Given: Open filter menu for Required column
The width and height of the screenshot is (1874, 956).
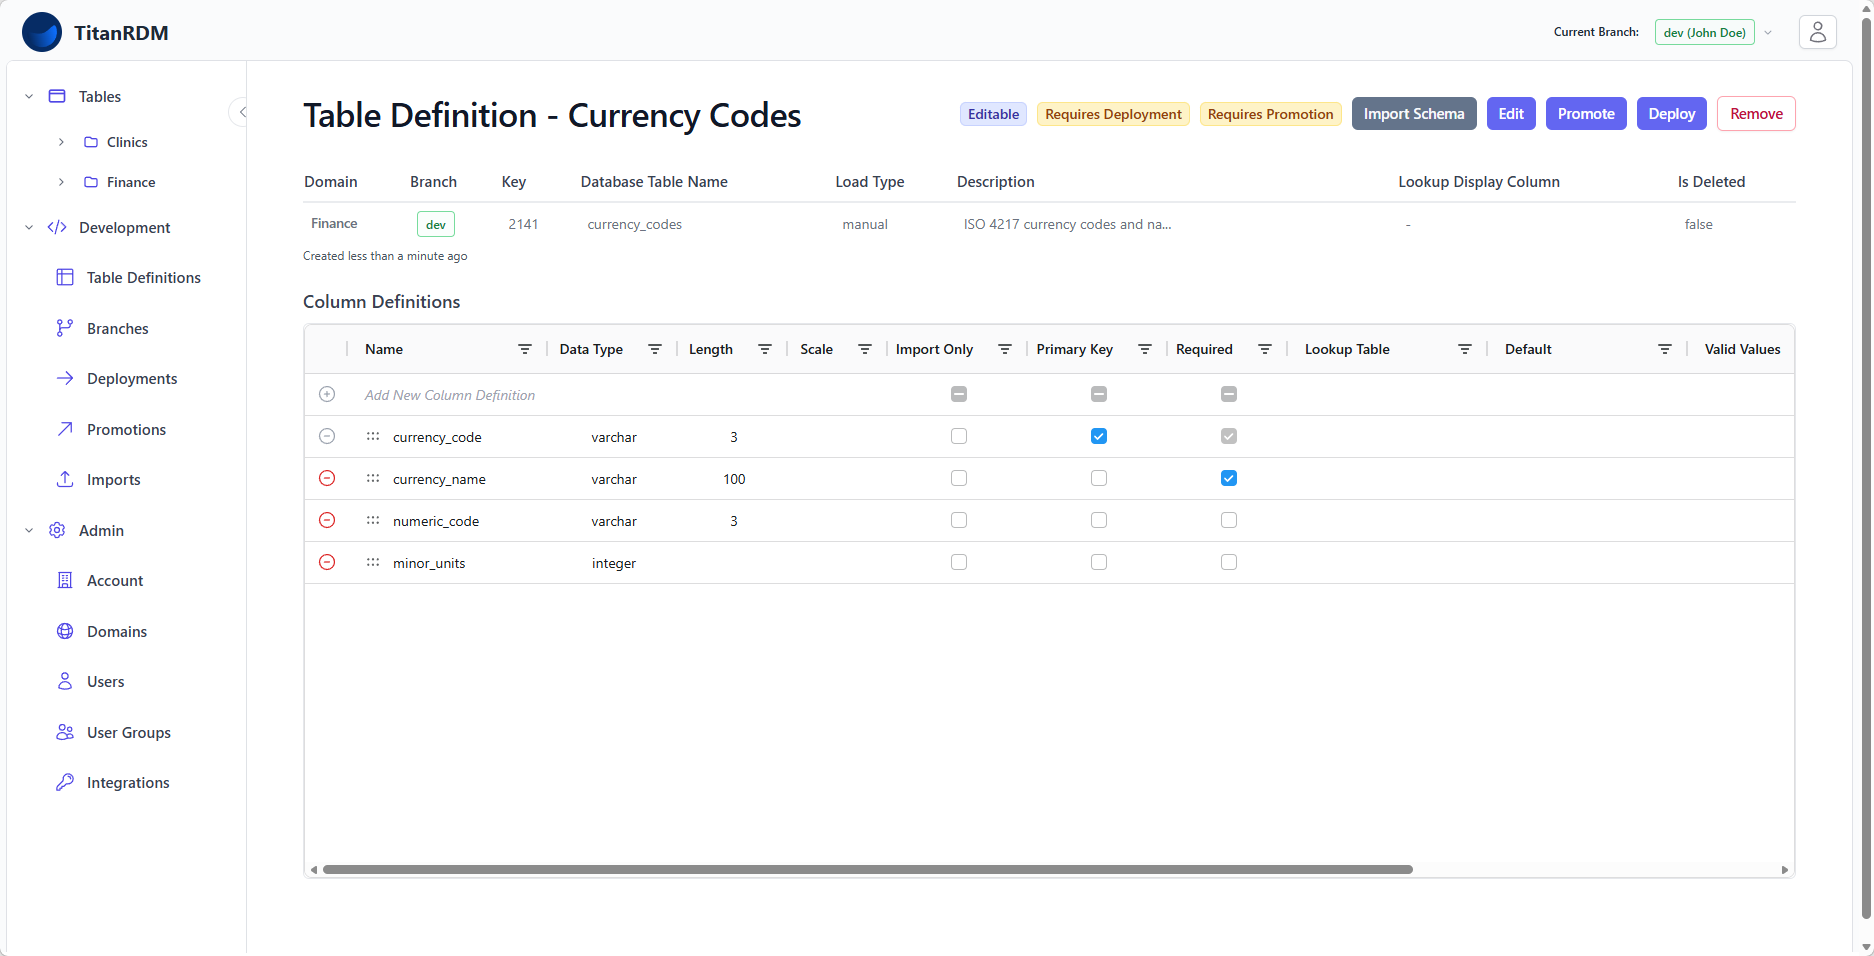Looking at the screenshot, I should [1265, 349].
